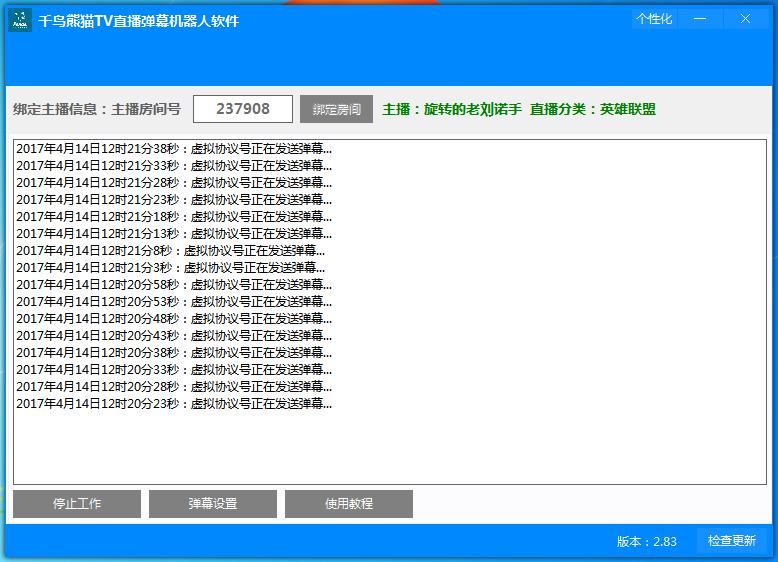Click the panda app icon in title bar
The height and width of the screenshot is (562, 778).
(20, 20)
